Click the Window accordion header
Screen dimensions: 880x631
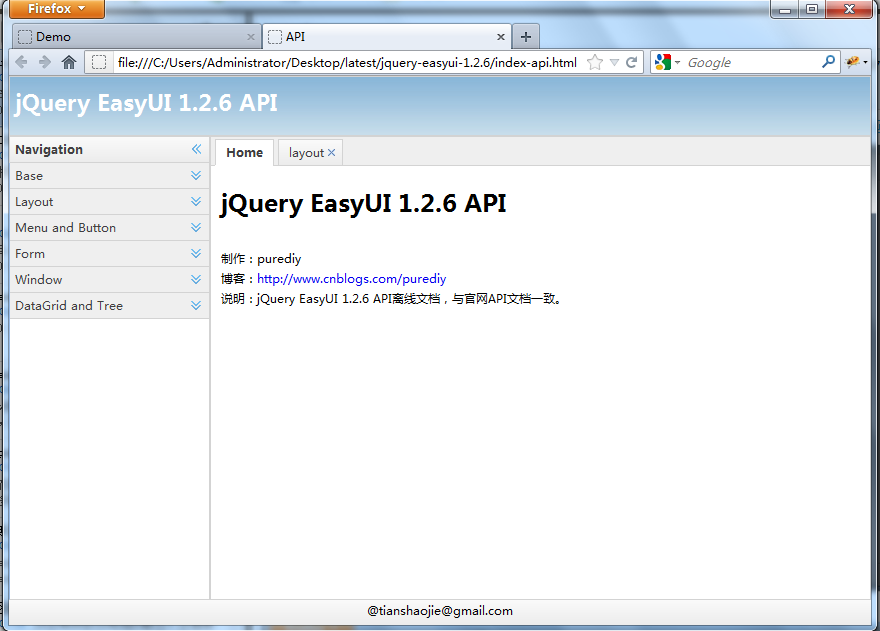point(109,280)
